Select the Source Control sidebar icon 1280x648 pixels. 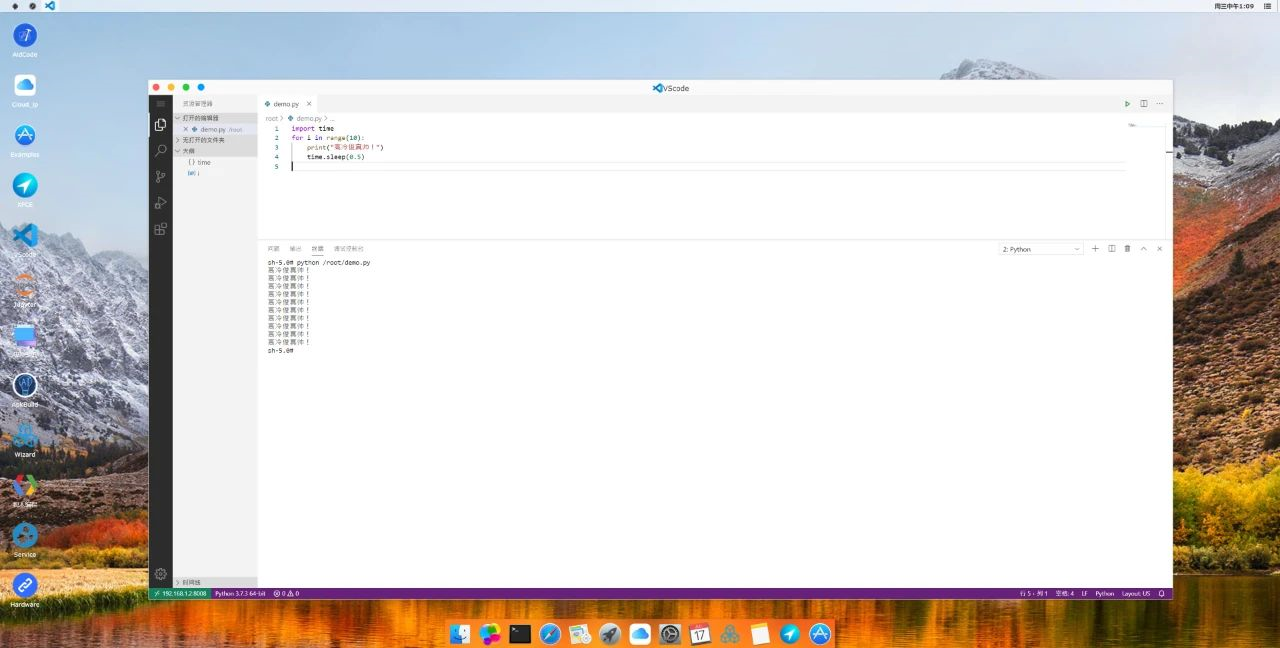coord(160,177)
